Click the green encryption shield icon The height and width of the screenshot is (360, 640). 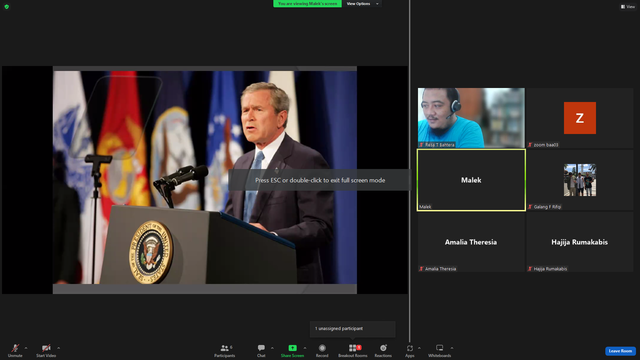click(x=7, y=7)
